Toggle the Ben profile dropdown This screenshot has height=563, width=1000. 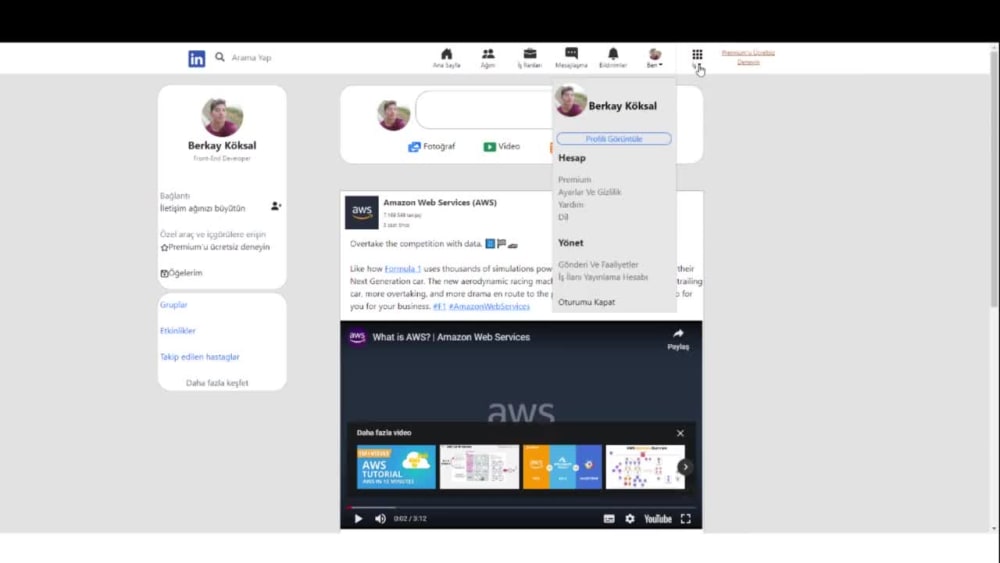tap(655, 57)
